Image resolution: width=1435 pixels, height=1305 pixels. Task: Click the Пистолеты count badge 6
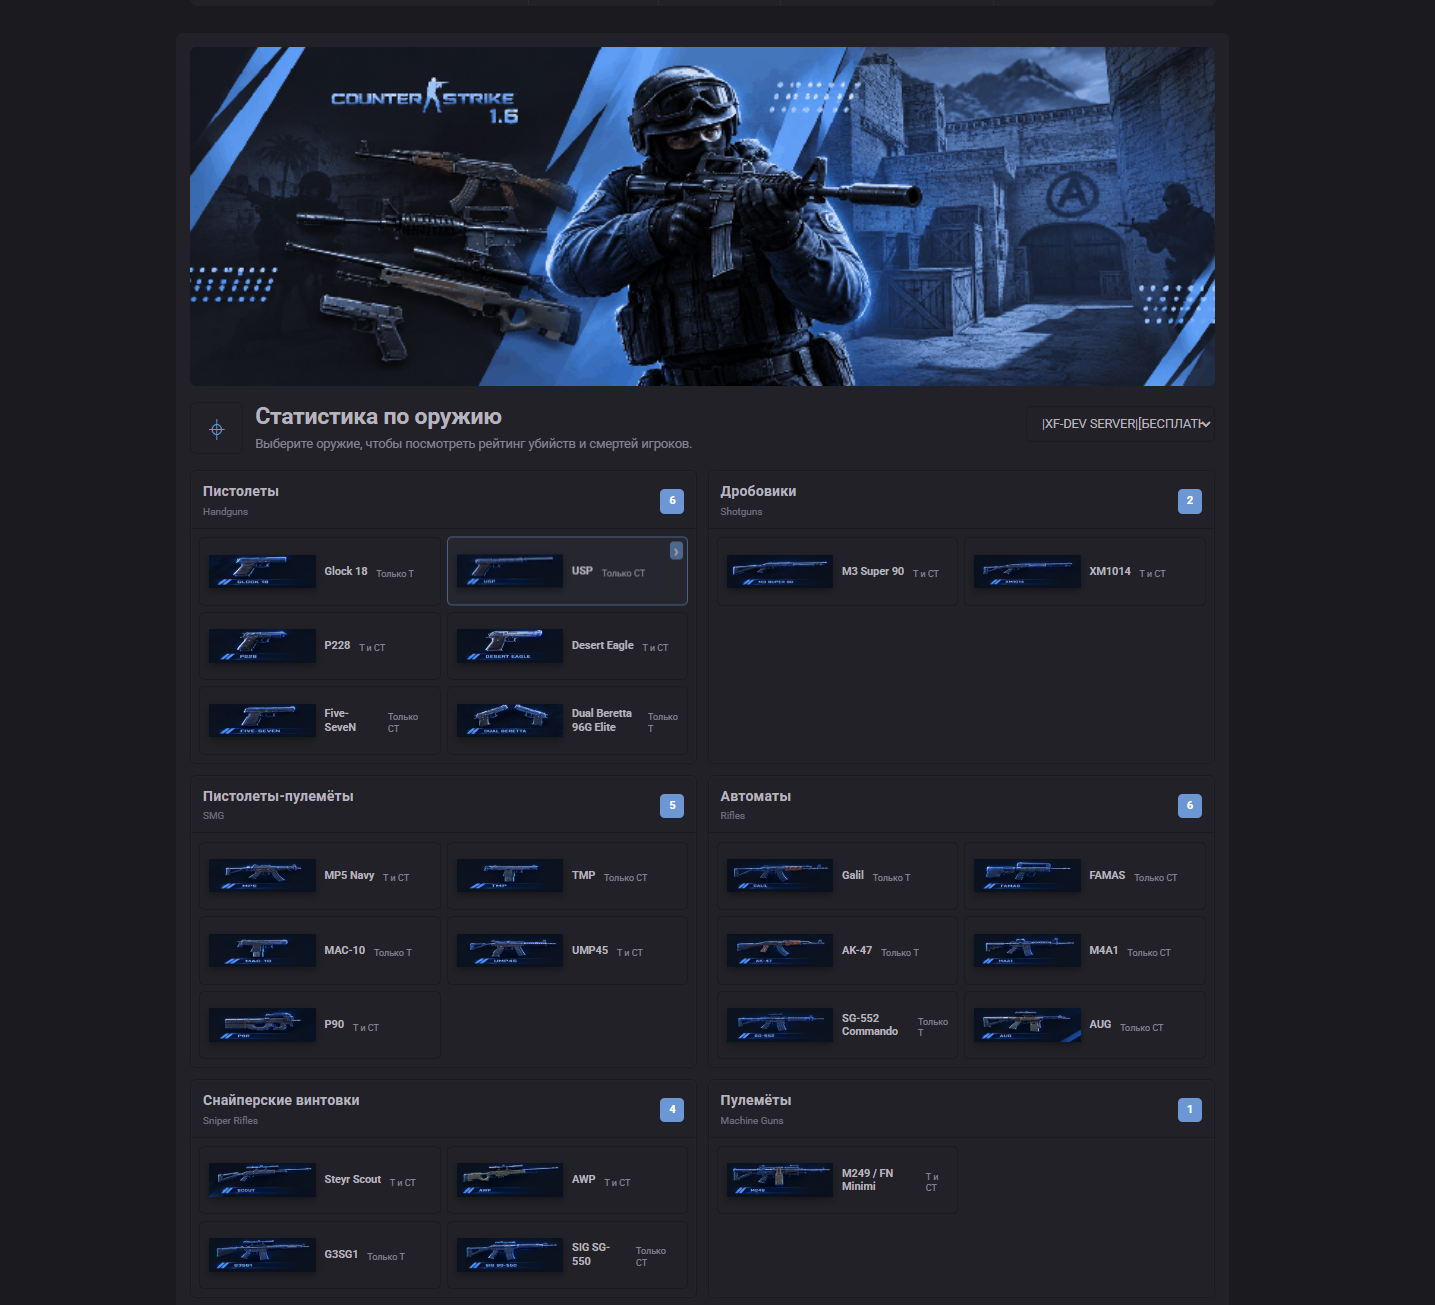(x=672, y=501)
